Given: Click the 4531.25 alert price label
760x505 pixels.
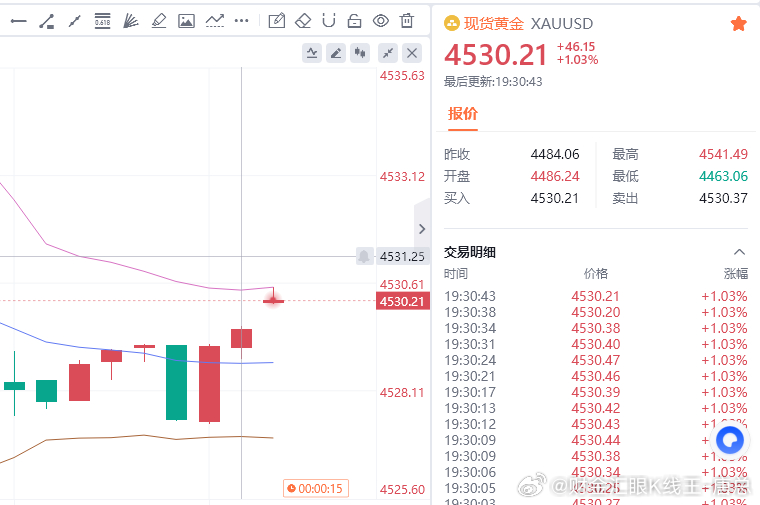Looking at the screenshot, I should click(403, 256).
